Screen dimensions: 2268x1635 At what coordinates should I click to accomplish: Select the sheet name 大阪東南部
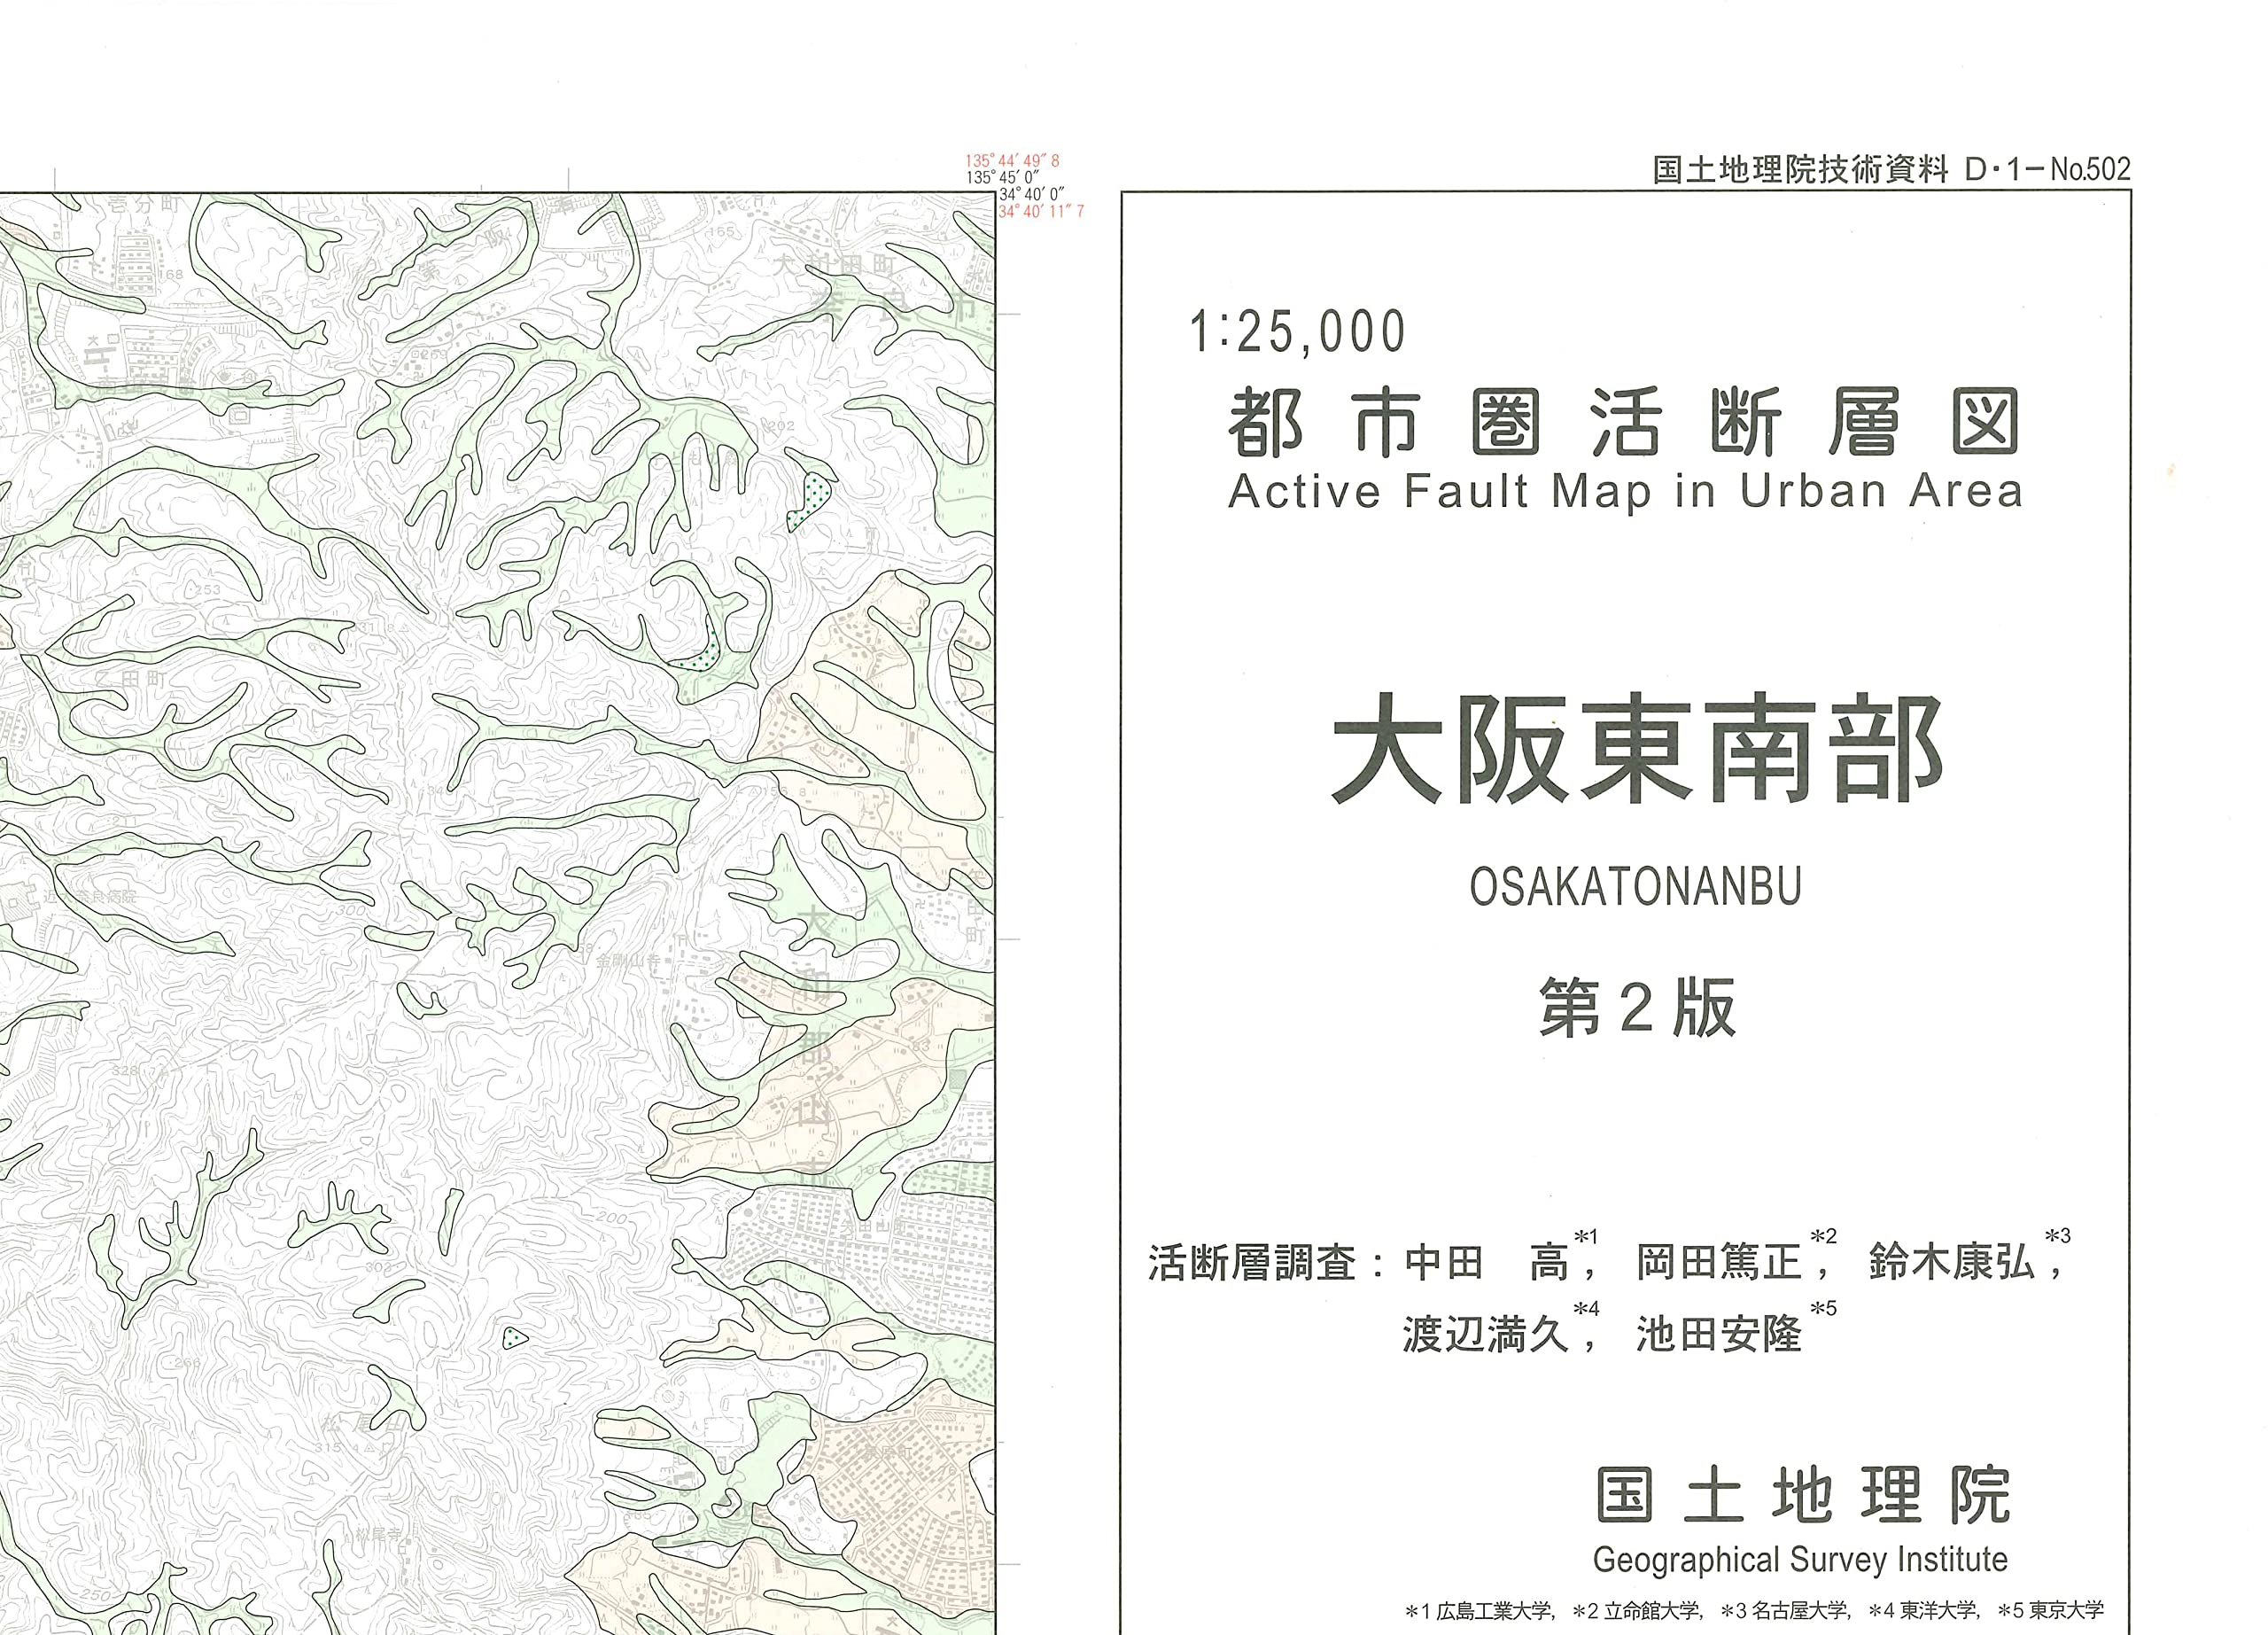tap(1638, 748)
